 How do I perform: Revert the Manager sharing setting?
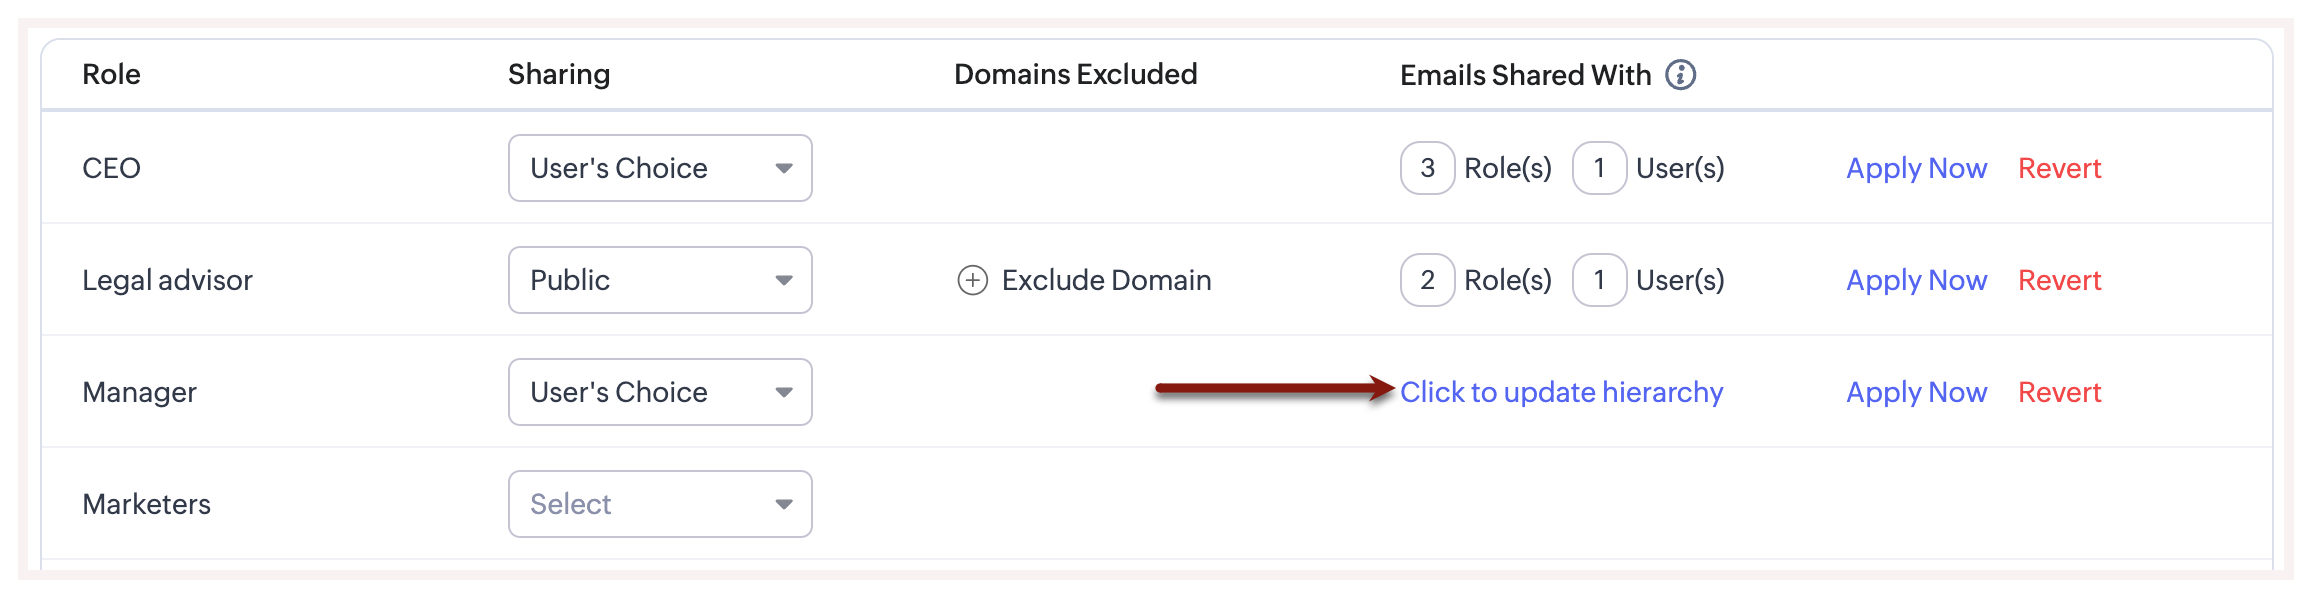pyautogui.click(x=2059, y=392)
